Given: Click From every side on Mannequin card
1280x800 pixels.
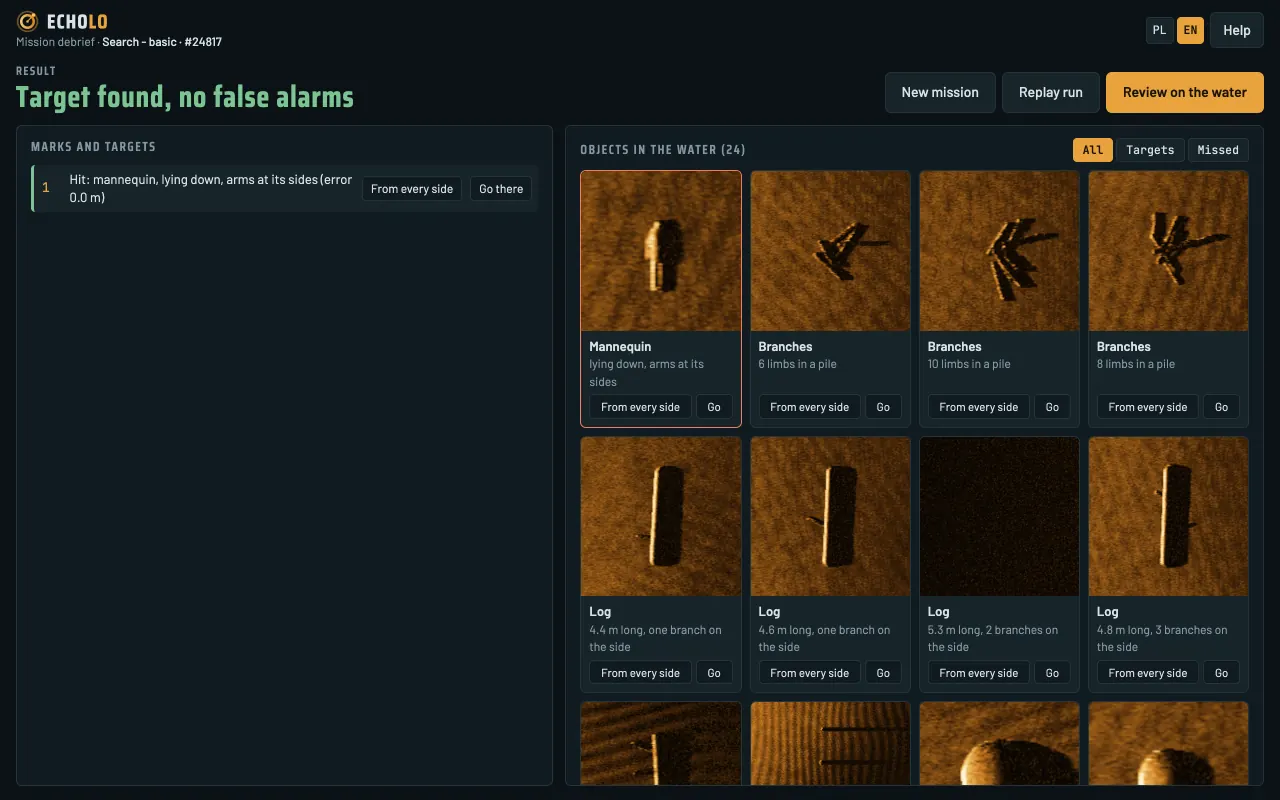Looking at the screenshot, I should 640,407.
